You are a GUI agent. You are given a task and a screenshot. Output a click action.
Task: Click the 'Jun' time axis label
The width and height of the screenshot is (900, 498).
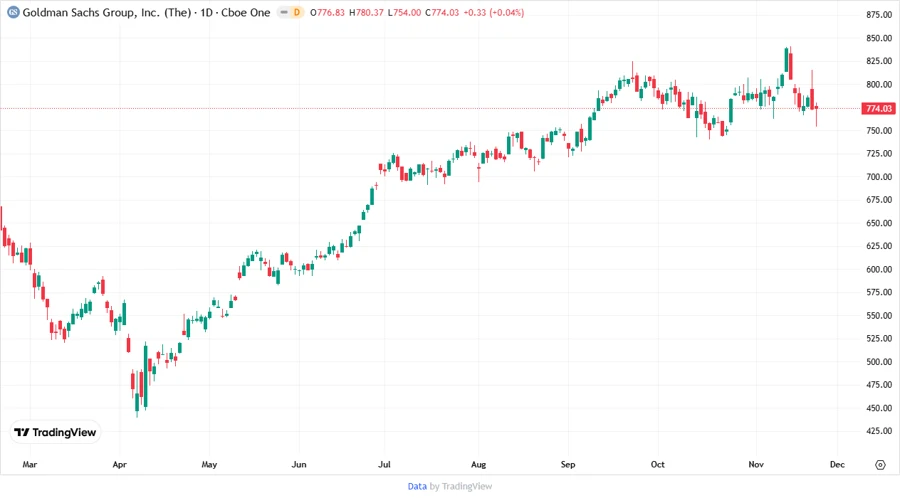pos(299,464)
